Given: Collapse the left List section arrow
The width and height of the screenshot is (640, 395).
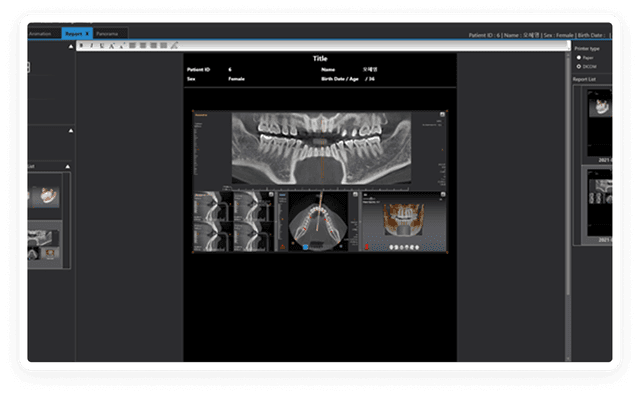Looking at the screenshot, I should click(x=67, y=166).
